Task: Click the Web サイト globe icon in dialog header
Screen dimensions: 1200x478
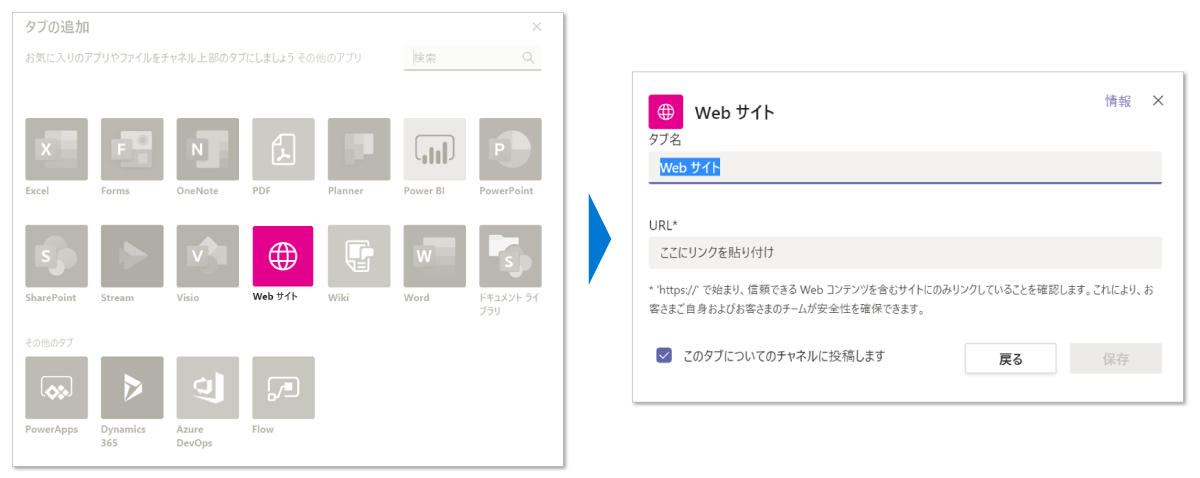Action: (666, 111)
